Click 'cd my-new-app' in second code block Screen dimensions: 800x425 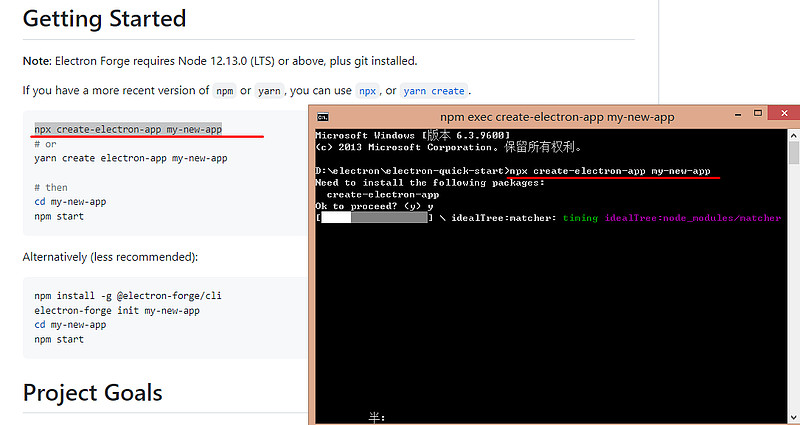70,324
